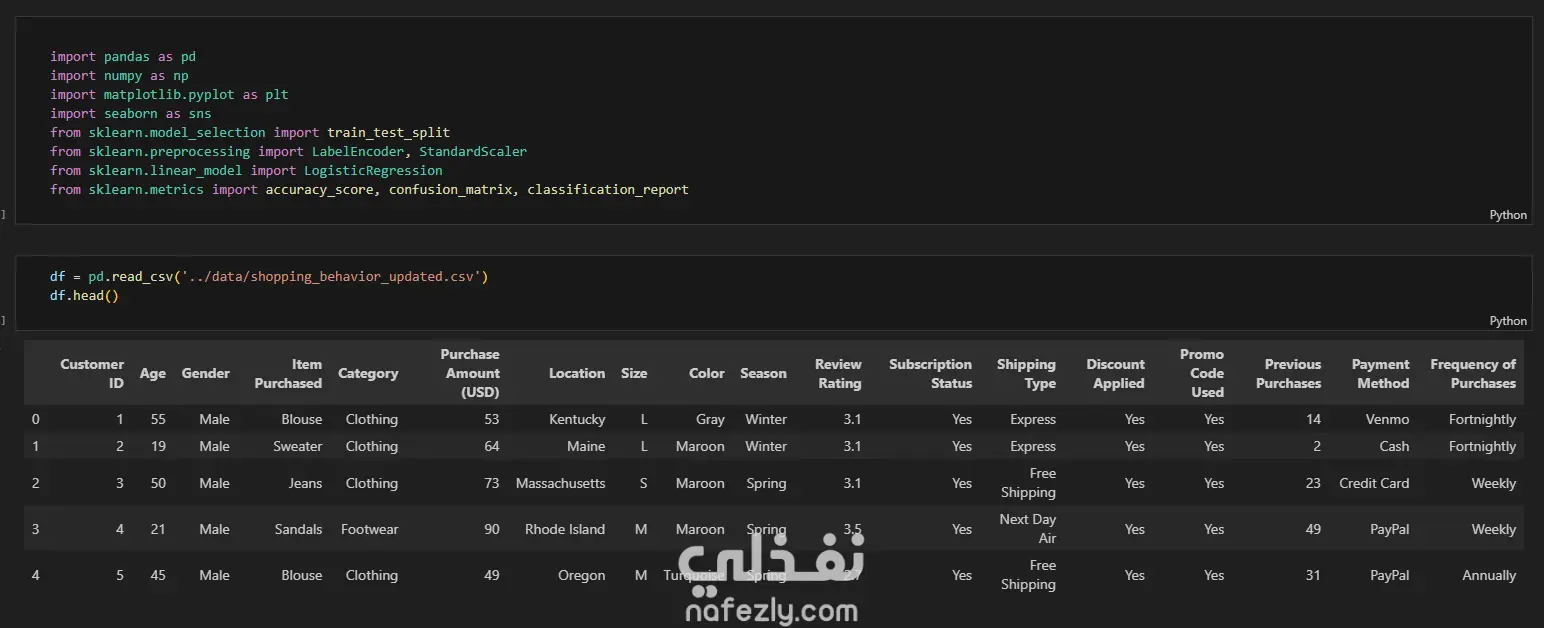This screenshot has height=628, width=1544.
Task: Click the Venmo payment method cell
Action: pos(1387,419)
